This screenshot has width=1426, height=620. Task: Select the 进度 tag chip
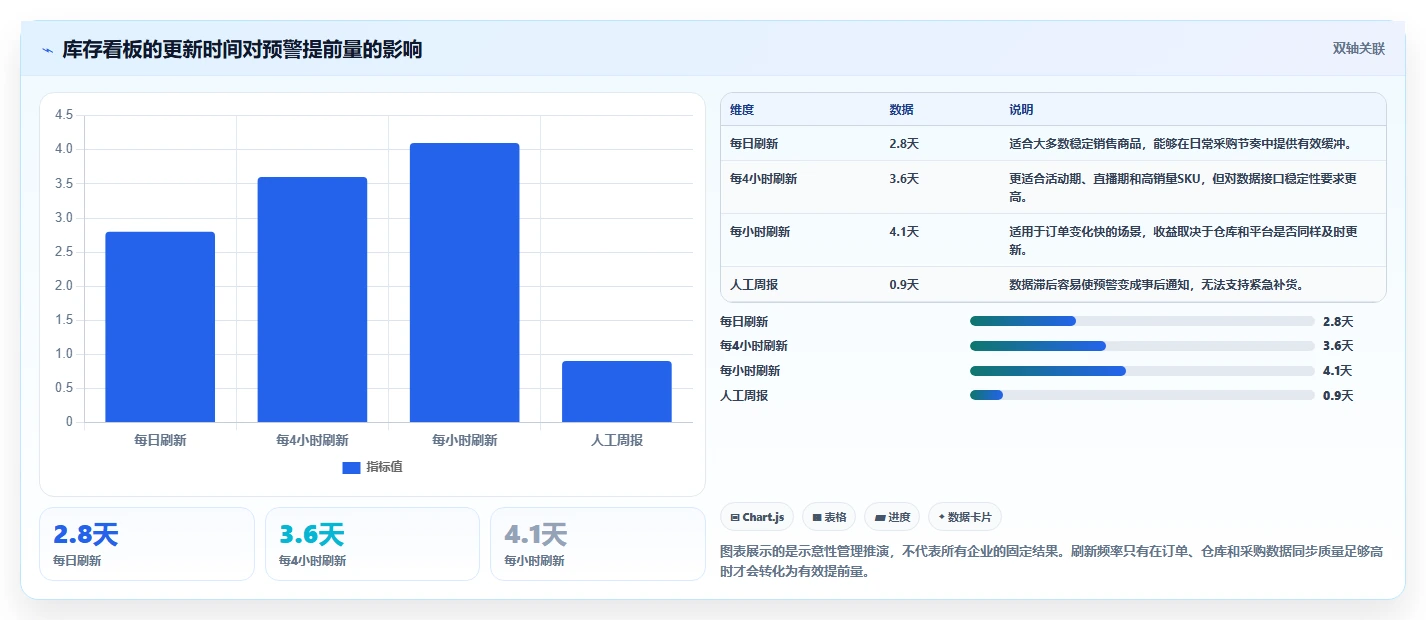click(x=892, y=517)
